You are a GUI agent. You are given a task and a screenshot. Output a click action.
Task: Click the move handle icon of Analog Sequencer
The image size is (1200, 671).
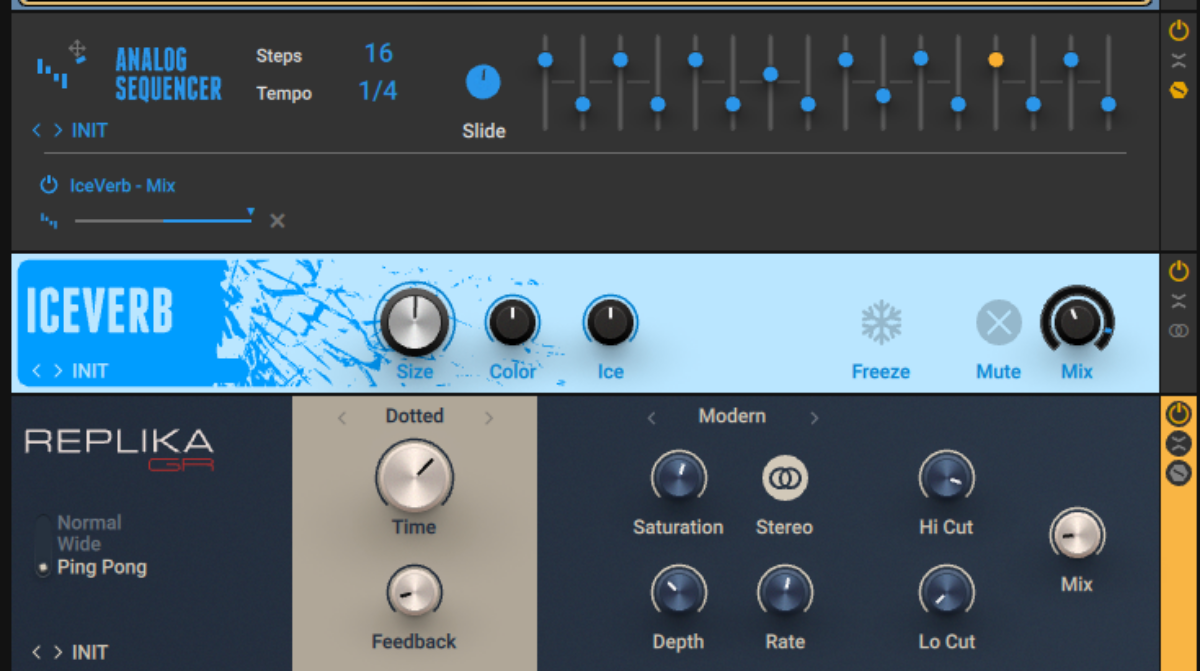77,49
